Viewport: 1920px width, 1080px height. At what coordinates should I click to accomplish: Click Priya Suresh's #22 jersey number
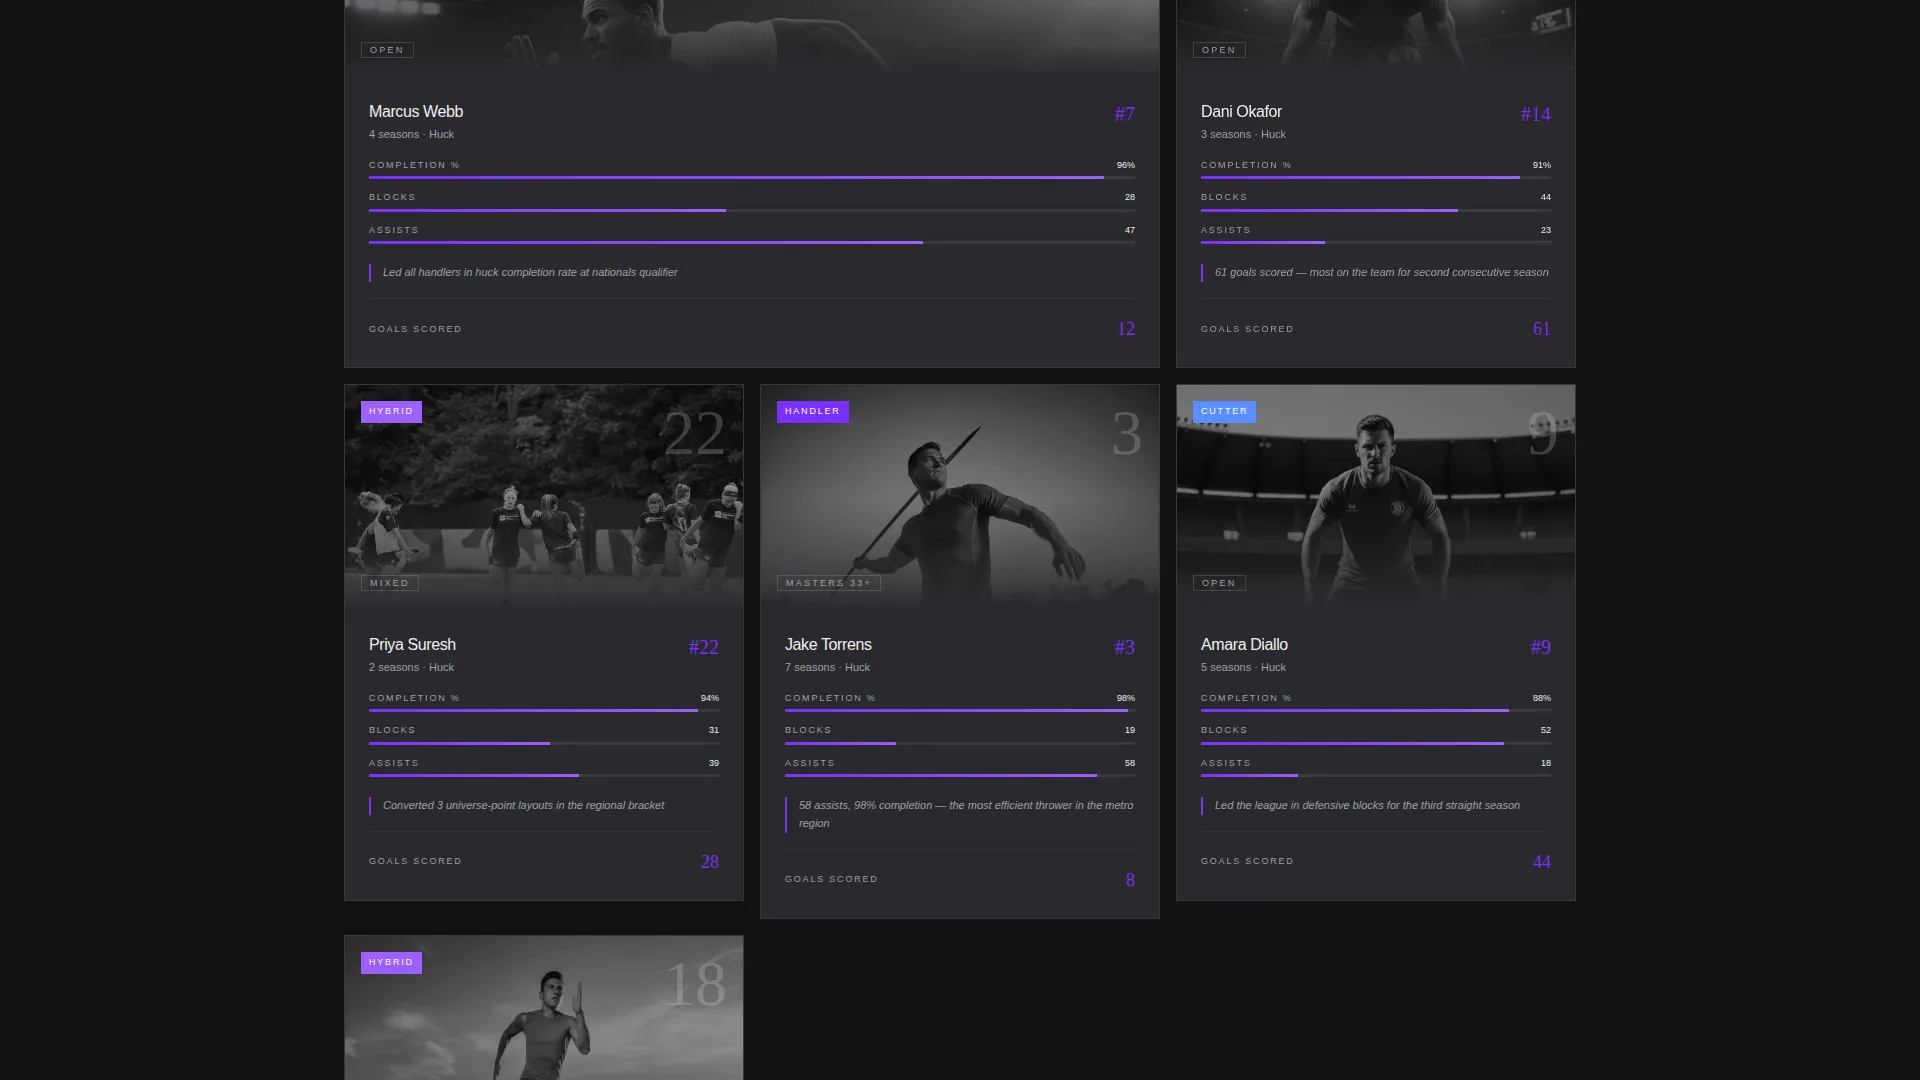coord(703,647)
